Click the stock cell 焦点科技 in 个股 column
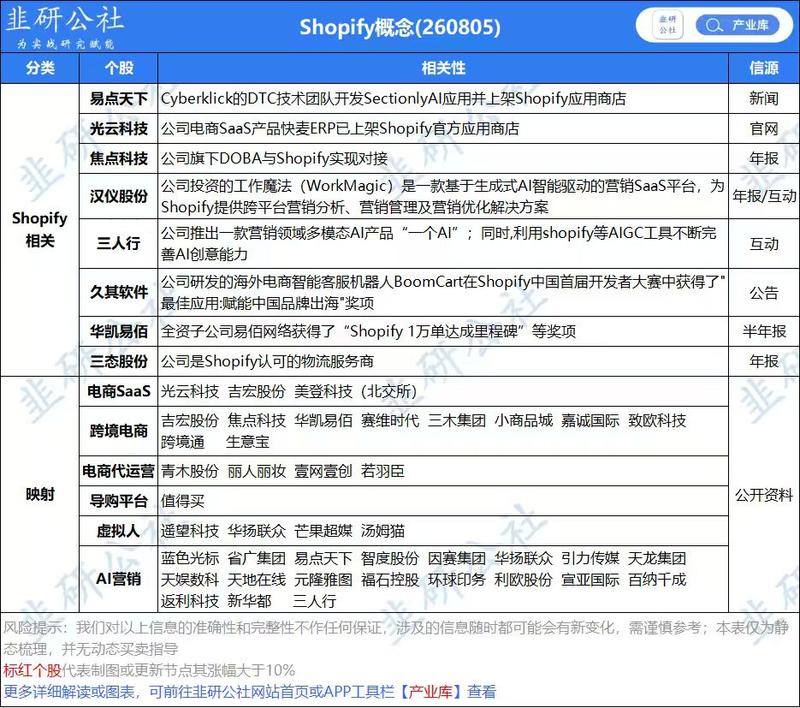Screen dimensions: 800x708 coord(118,159)
